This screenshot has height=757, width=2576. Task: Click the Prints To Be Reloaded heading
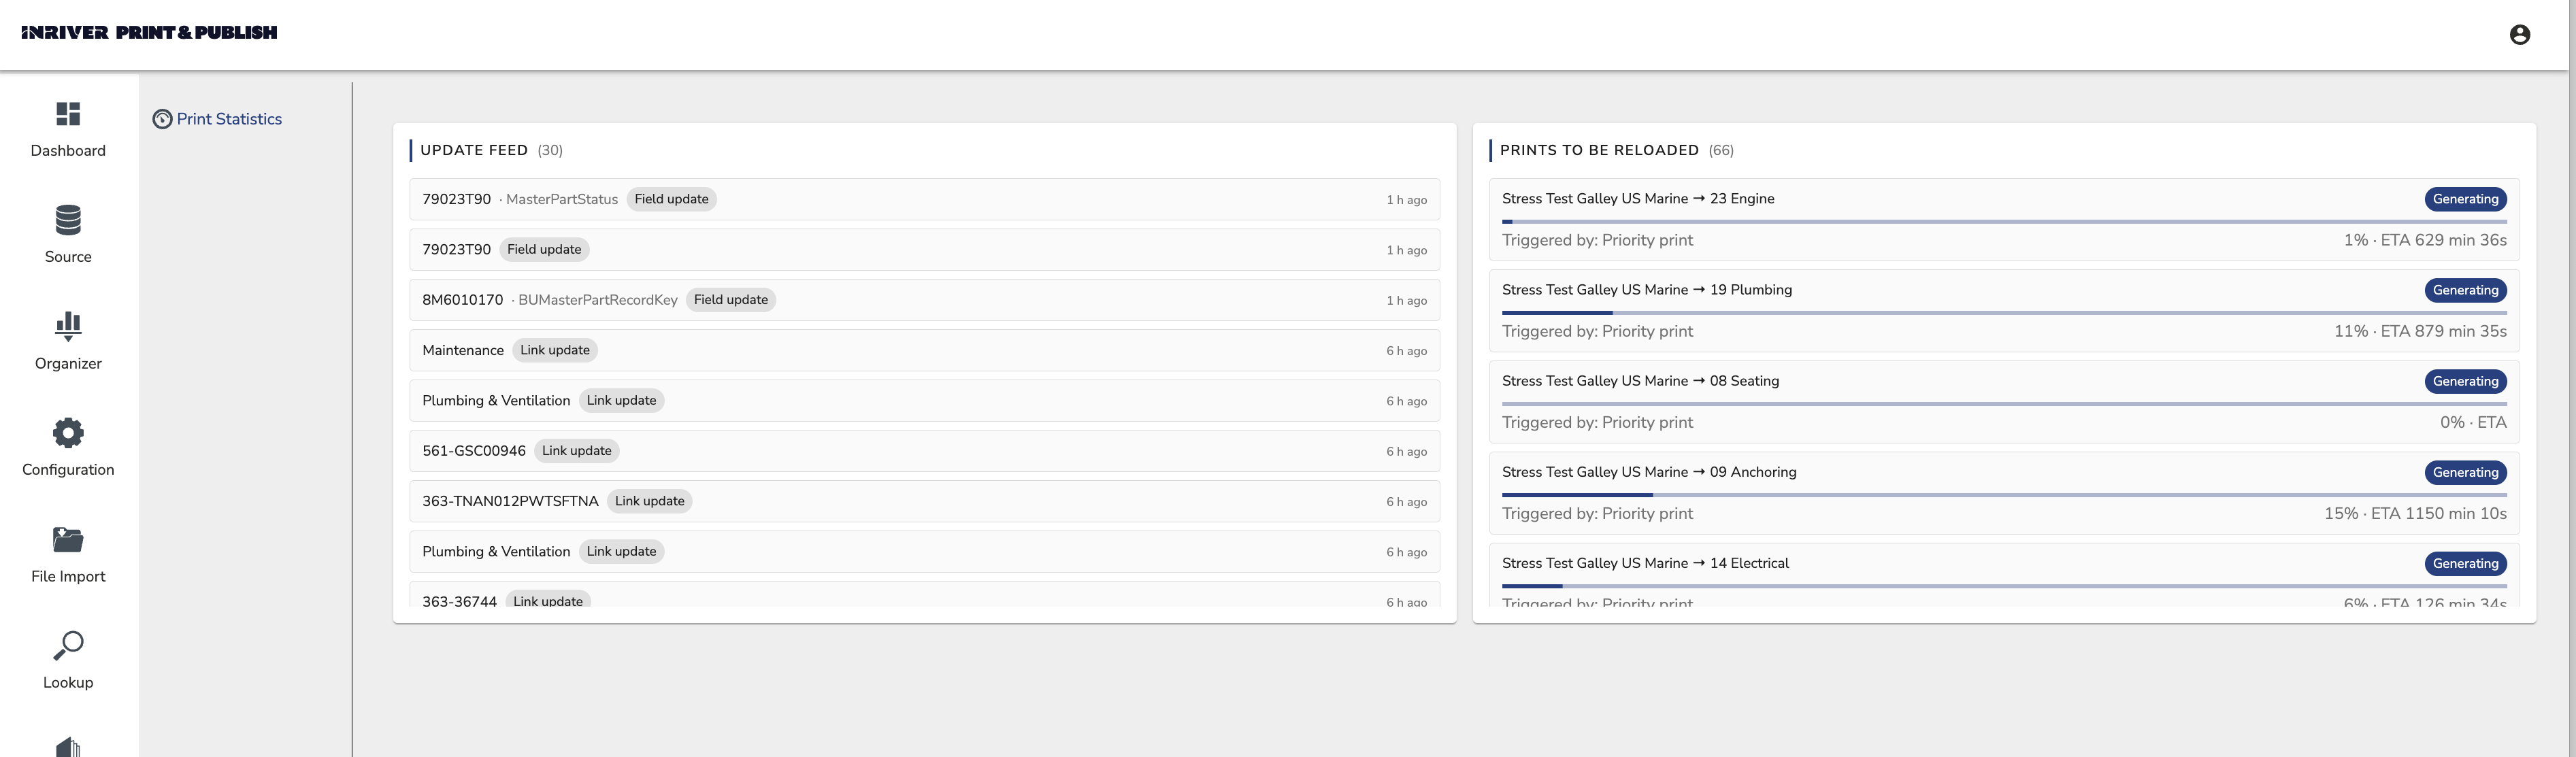(x=1599, y=150)
